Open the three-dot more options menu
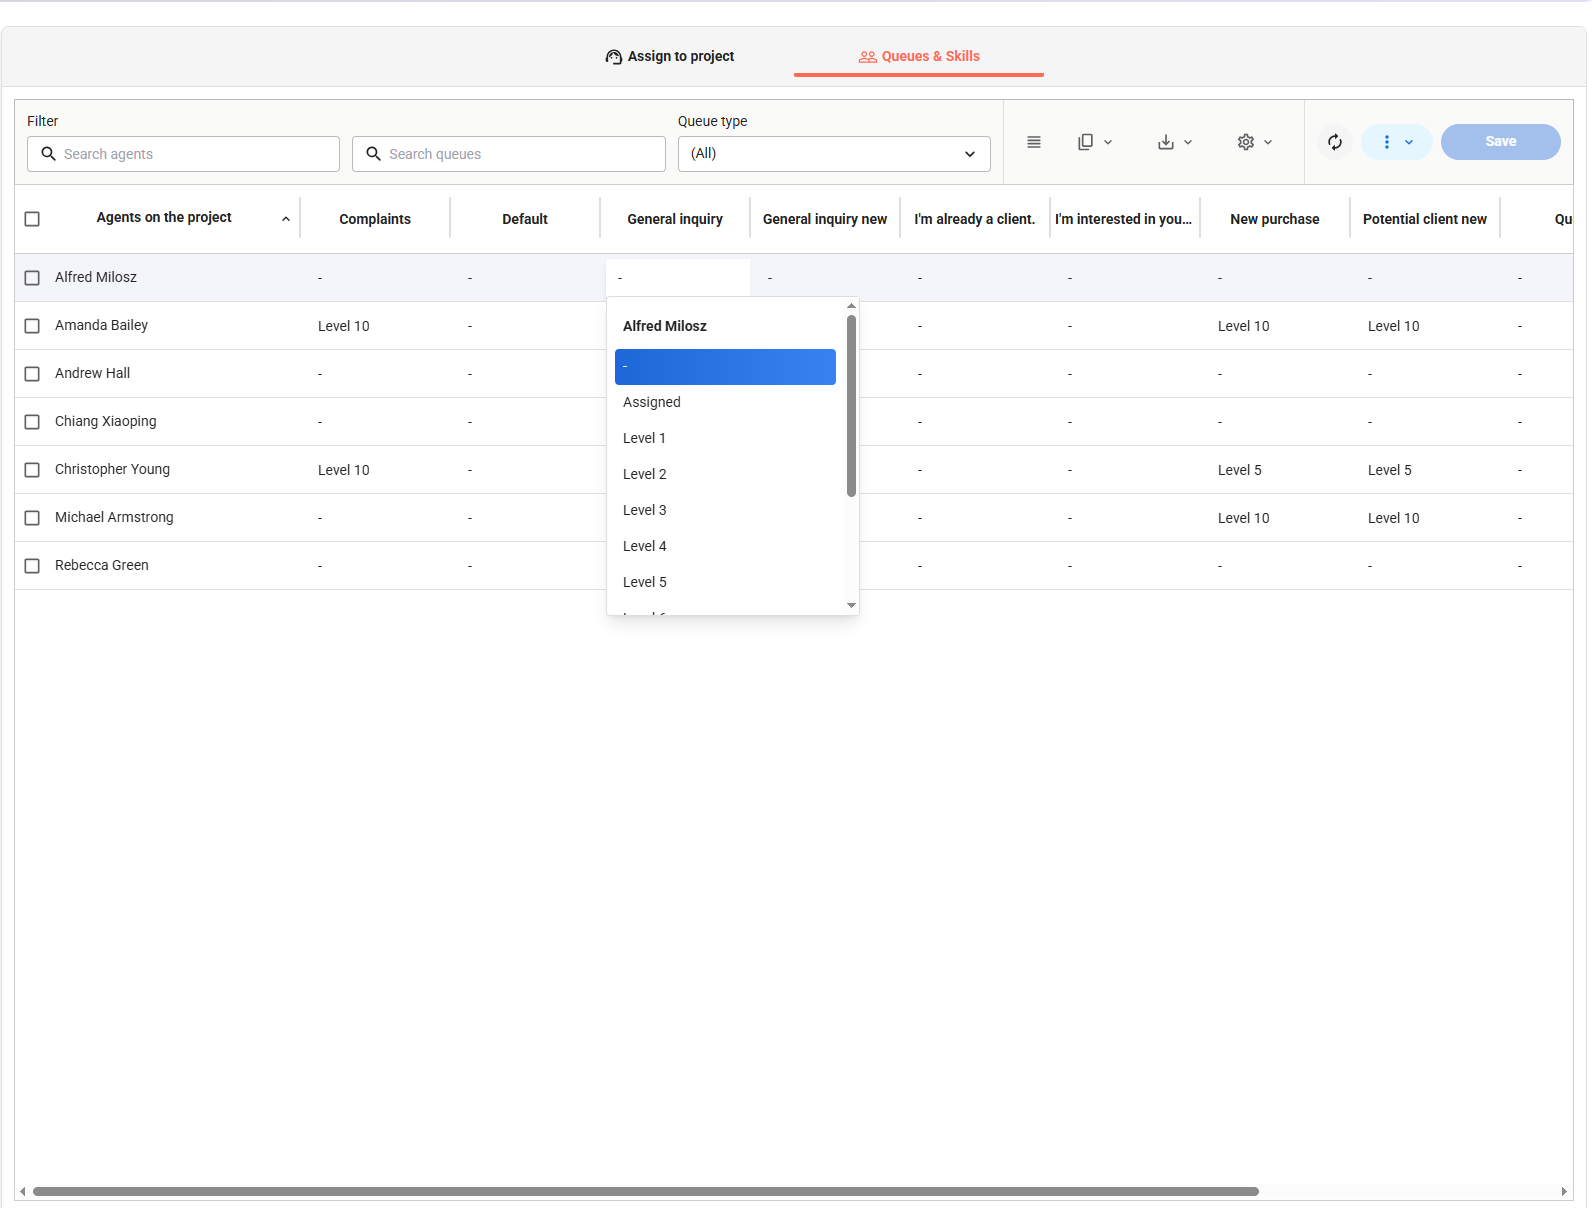The width and height of the screenshot is (1596, 1208). 1396,142
